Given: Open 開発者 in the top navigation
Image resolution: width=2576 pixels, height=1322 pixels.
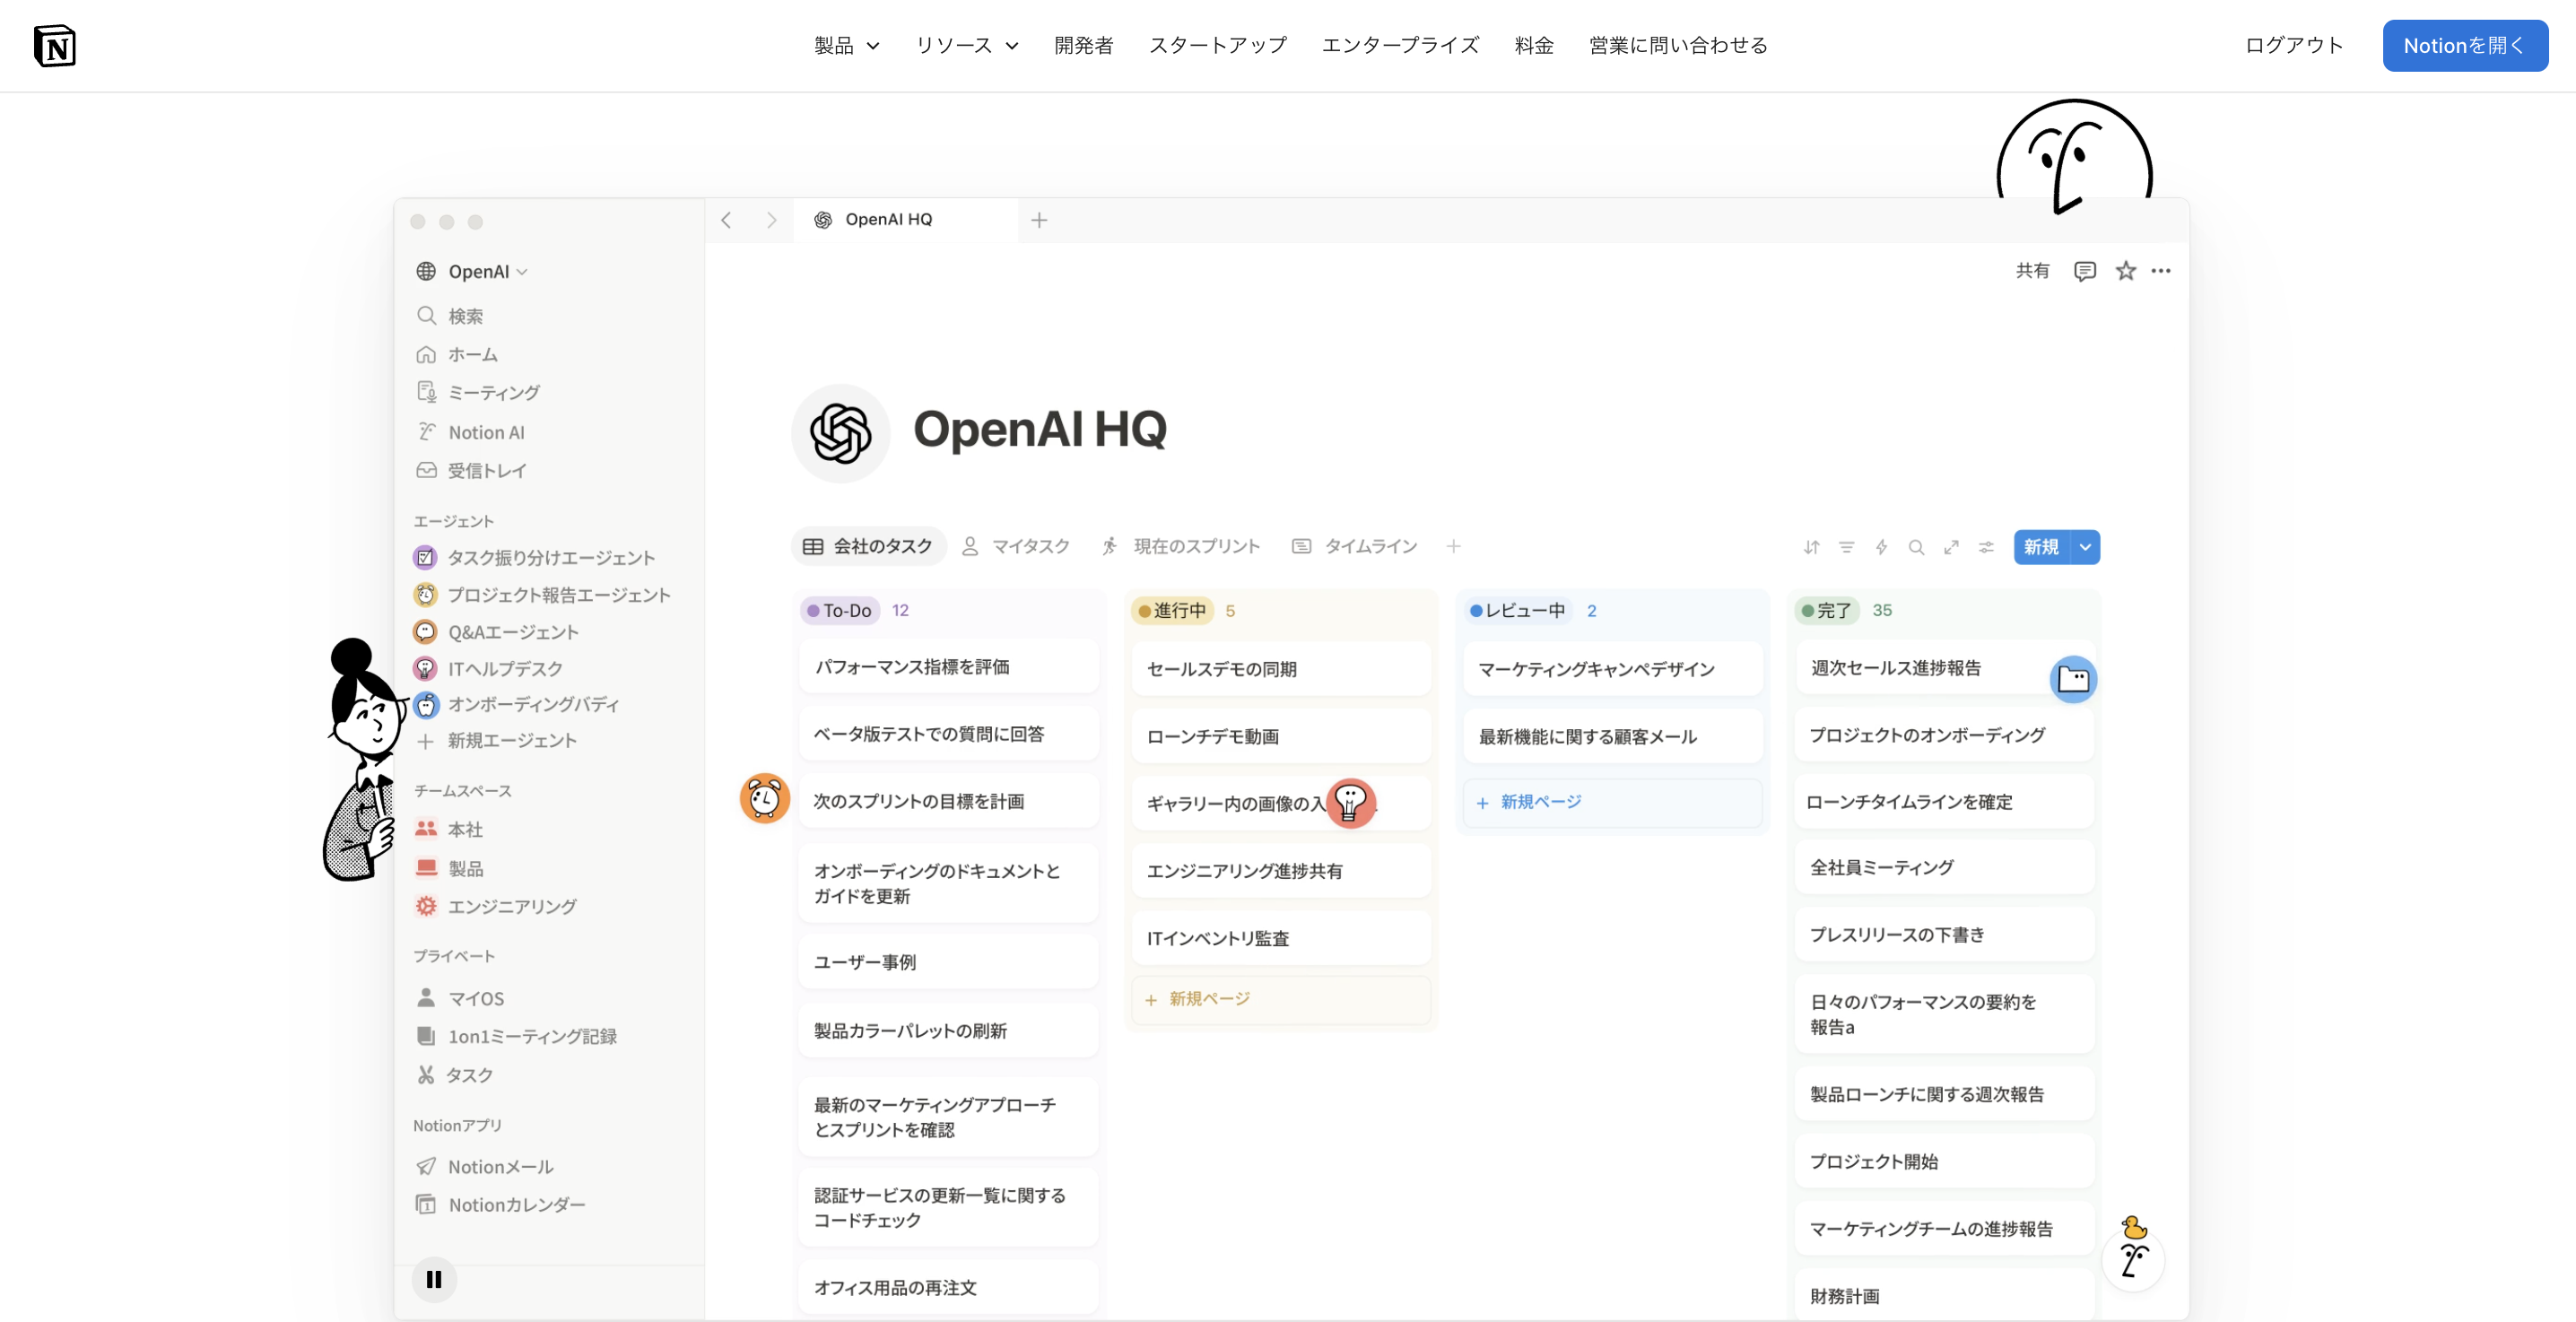Looking at the screenshot, I should (x=1084, y=46).
